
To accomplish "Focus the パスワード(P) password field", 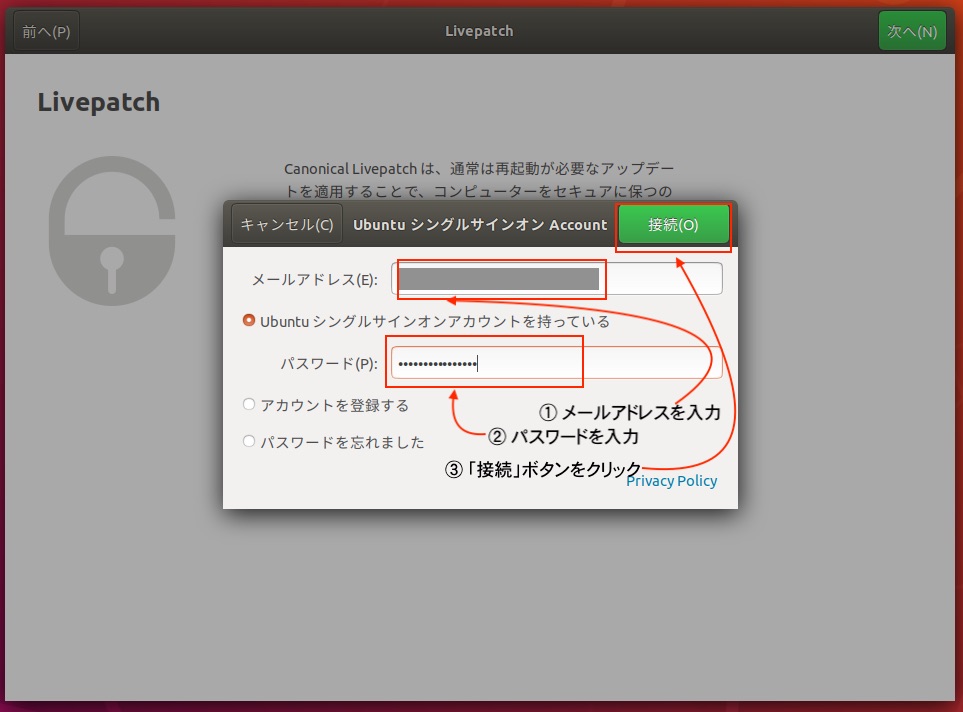I will coord(556,363).
